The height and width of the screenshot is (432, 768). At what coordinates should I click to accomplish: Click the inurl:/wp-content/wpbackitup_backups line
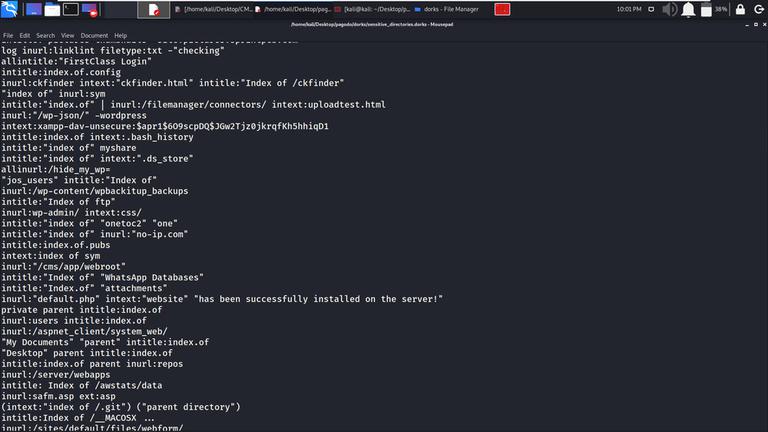click(95, 191)
